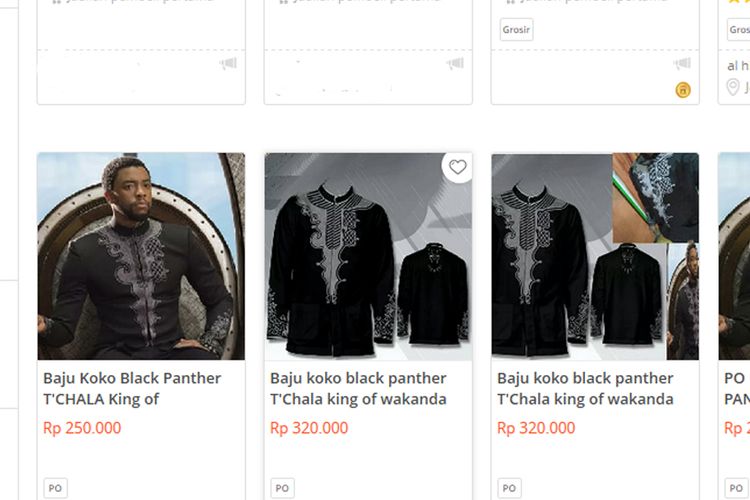Click the location pin icon on the rightmost card
750x500 pixels.
733,88
